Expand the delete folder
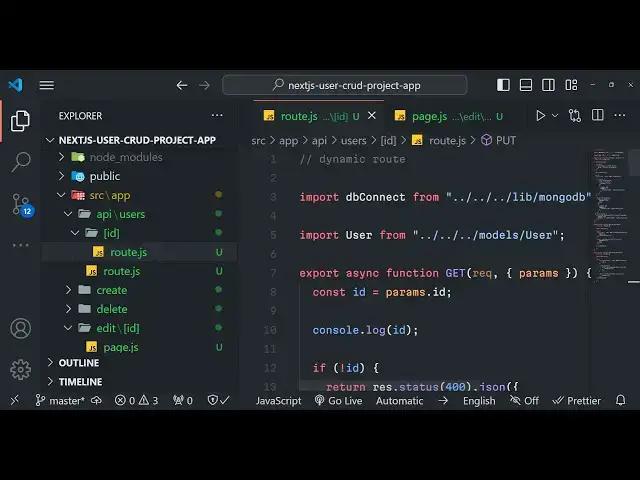This screenshot has width=640, height=480. [68, 309]
